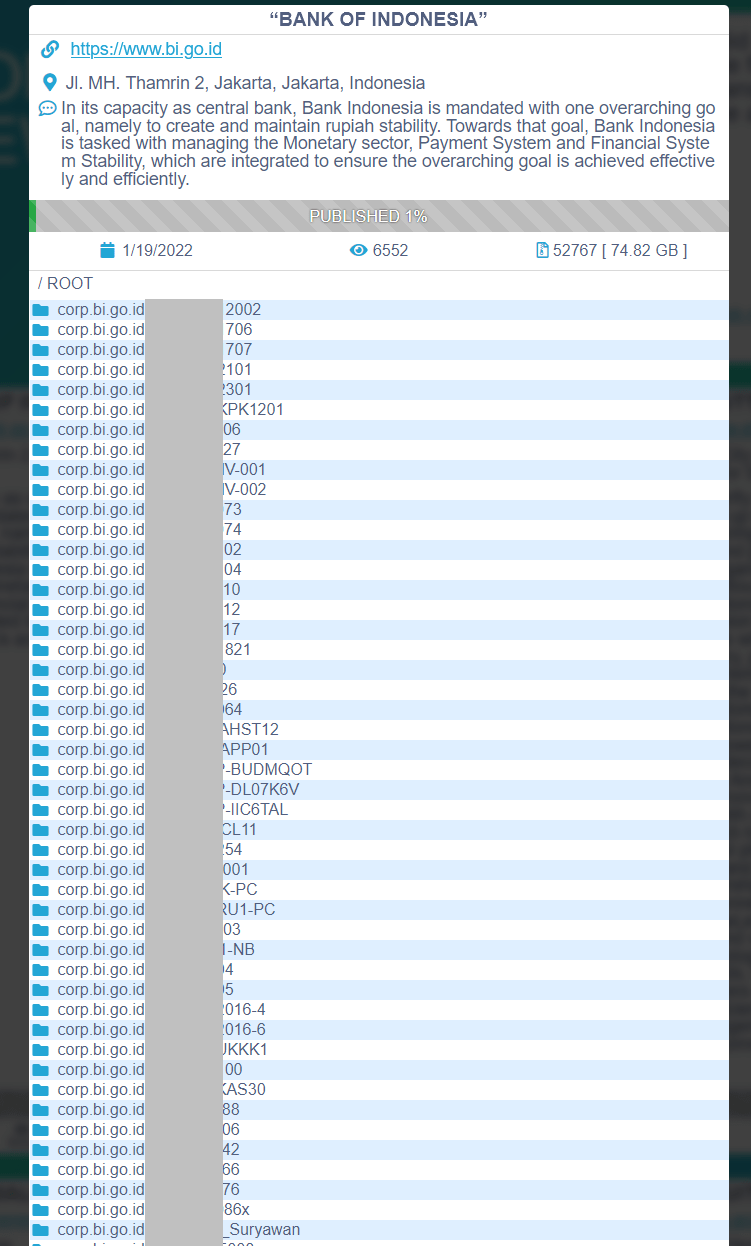Open the folder ending APP01
The width and height of the screenshot is (751, 1248).
click(x=379, y=750)
